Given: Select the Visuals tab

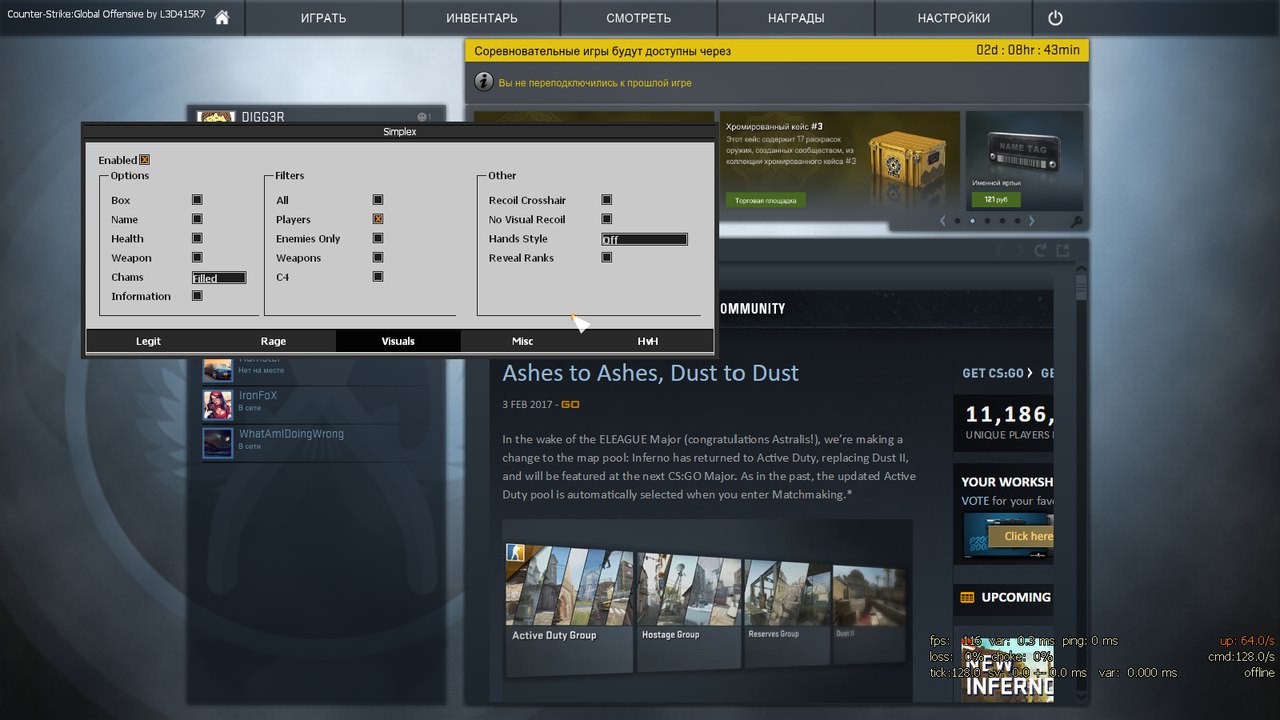Looking at the screenshot, I should click(x=398, y=341).
